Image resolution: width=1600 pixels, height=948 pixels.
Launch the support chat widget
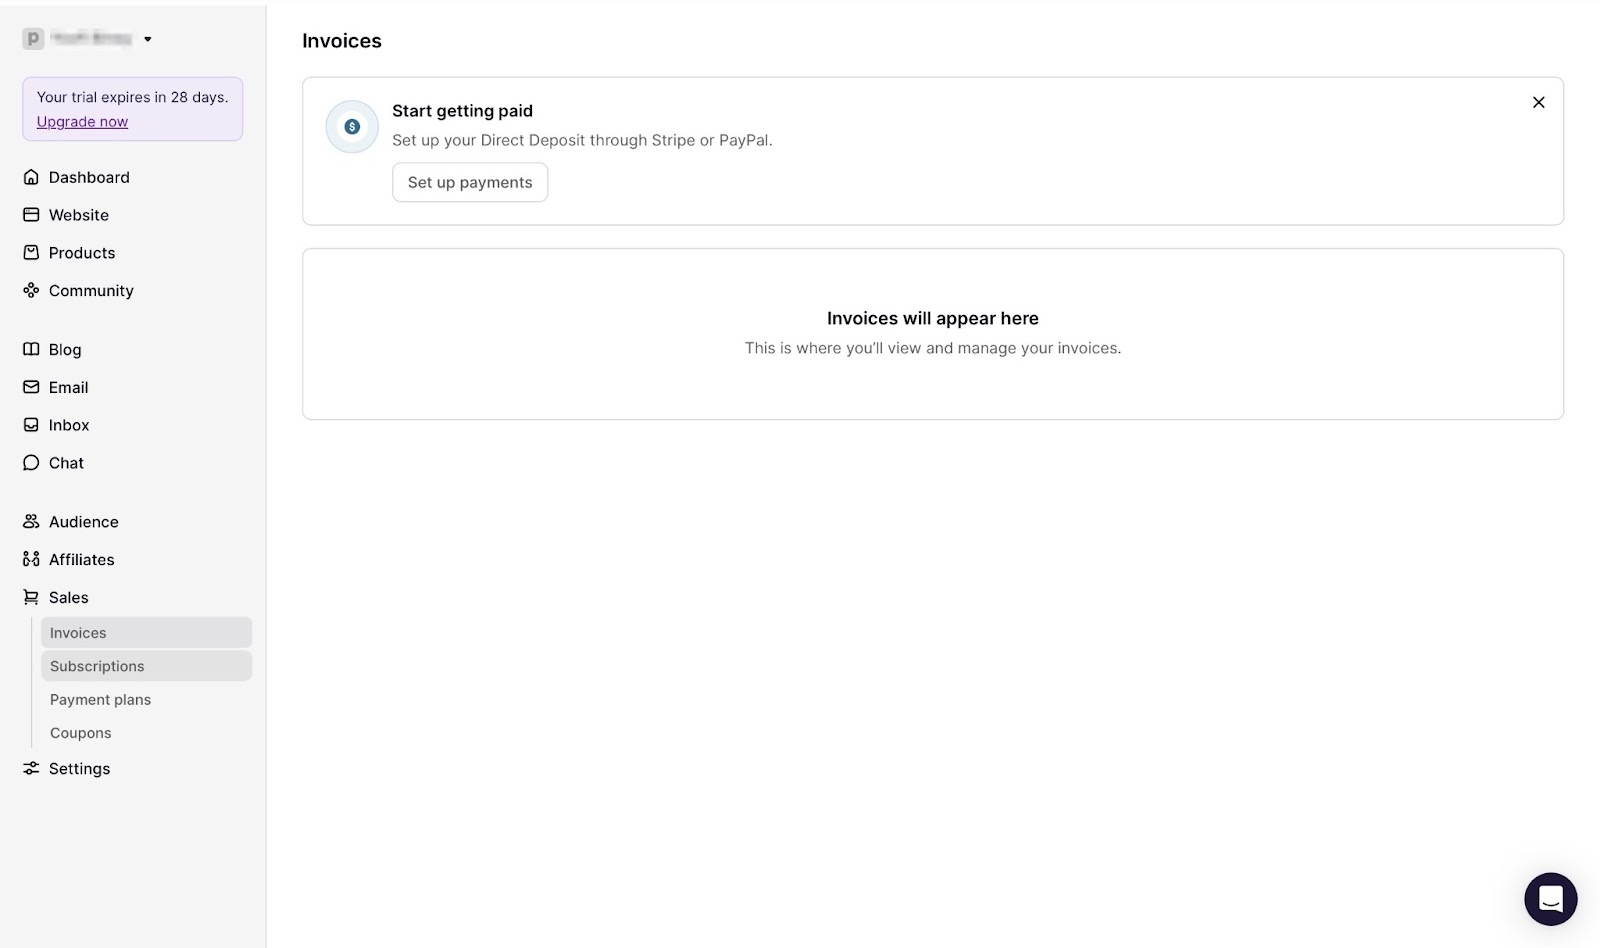[1550, 899]
